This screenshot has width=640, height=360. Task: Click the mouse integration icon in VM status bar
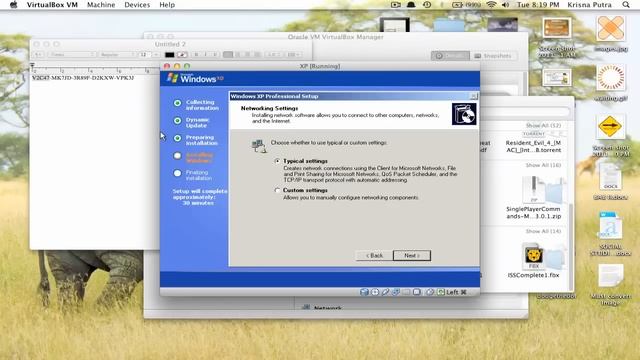(x=429, y=292)
